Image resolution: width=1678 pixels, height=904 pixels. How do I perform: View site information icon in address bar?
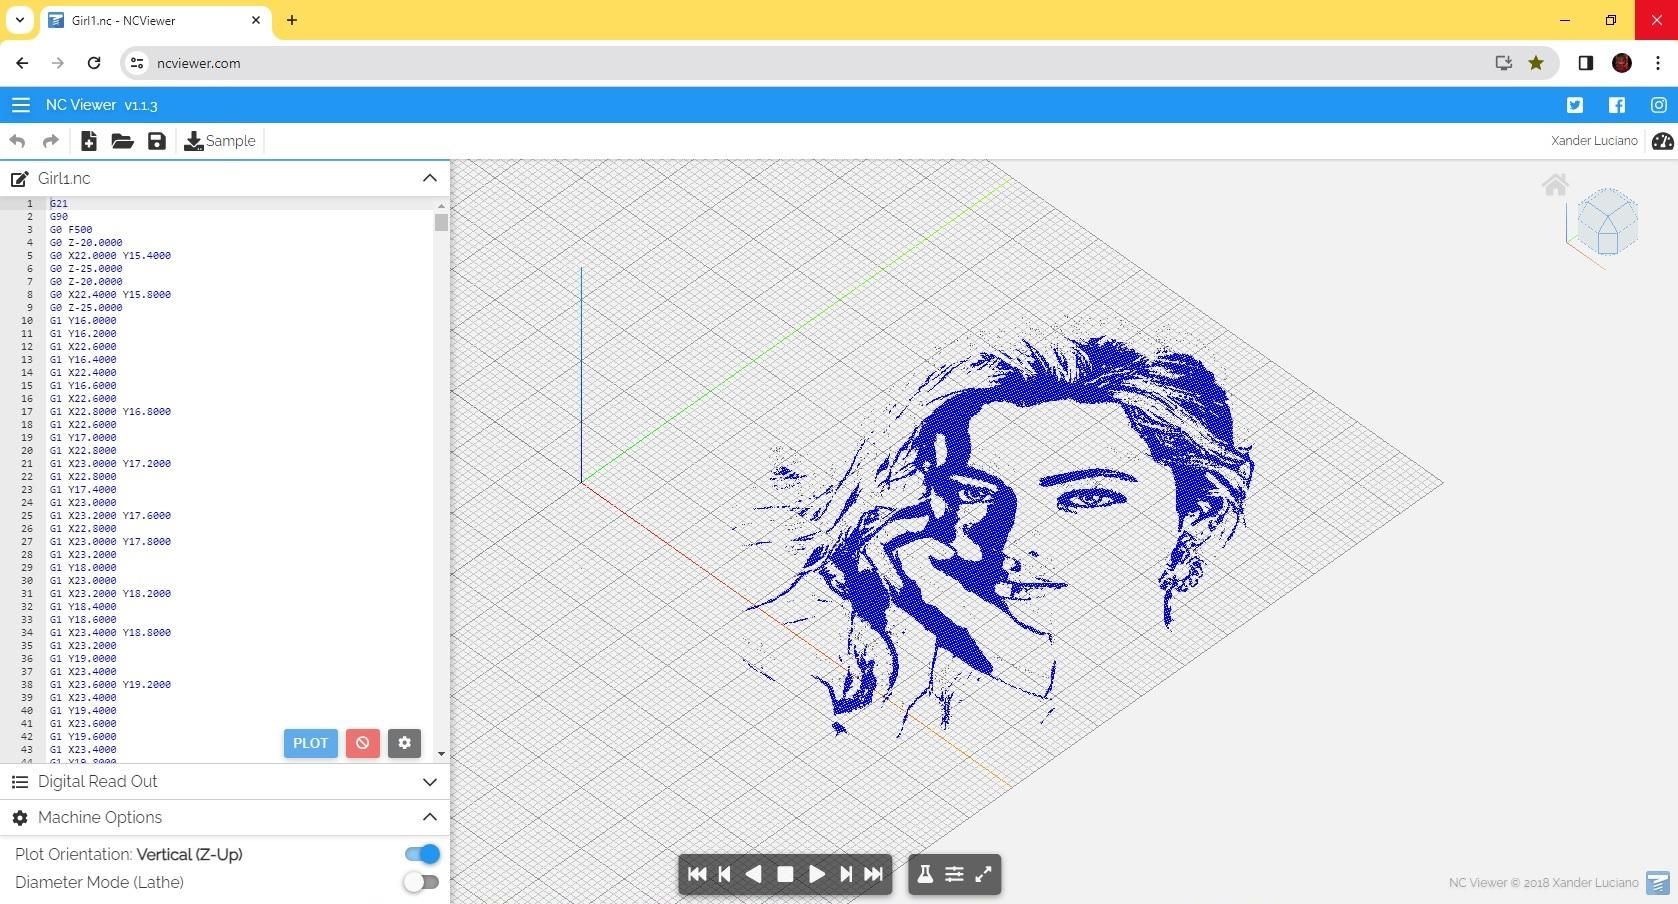(138, 63)
